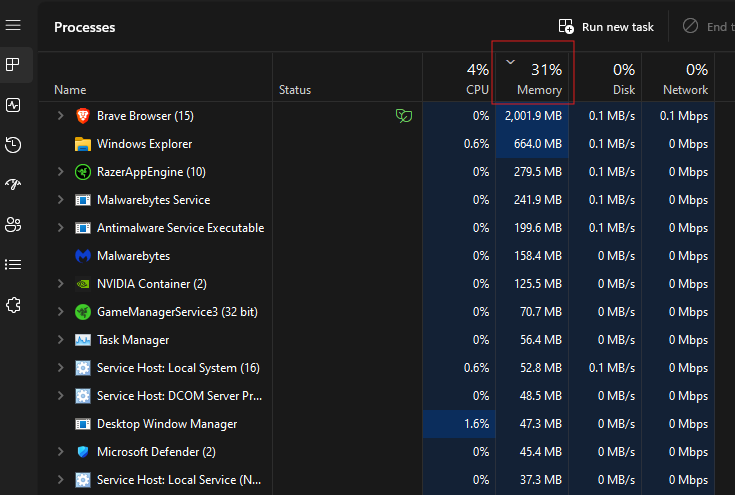Expand Antimalware Service Executable entry

click(x=60, y=228)
